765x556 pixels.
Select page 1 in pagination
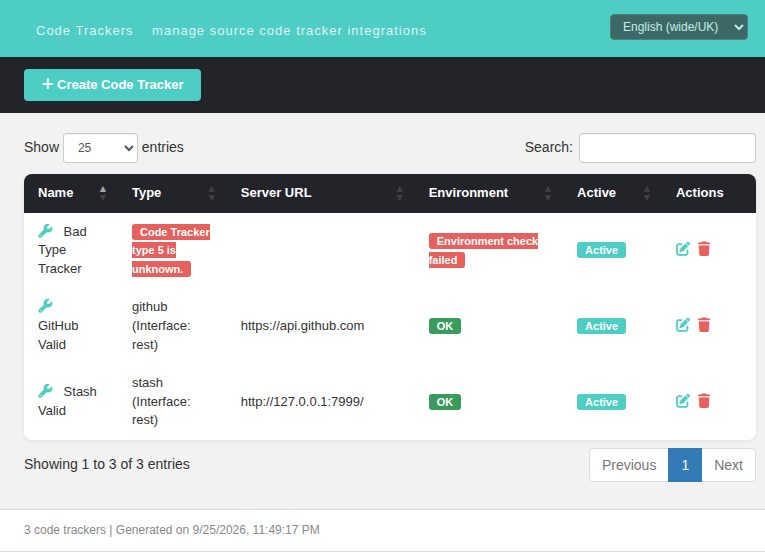pos(685,465)
